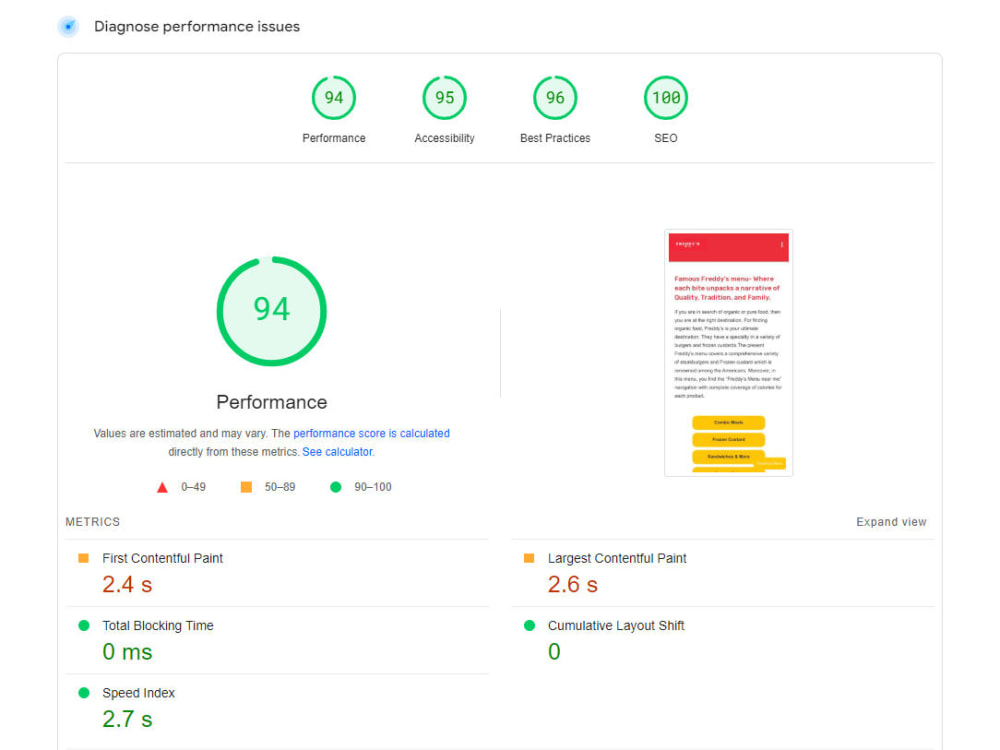Viewport: 1000px width, 750px height.
Task: Click the red triangle 0–49 legend icon
Action: point(162,487)
